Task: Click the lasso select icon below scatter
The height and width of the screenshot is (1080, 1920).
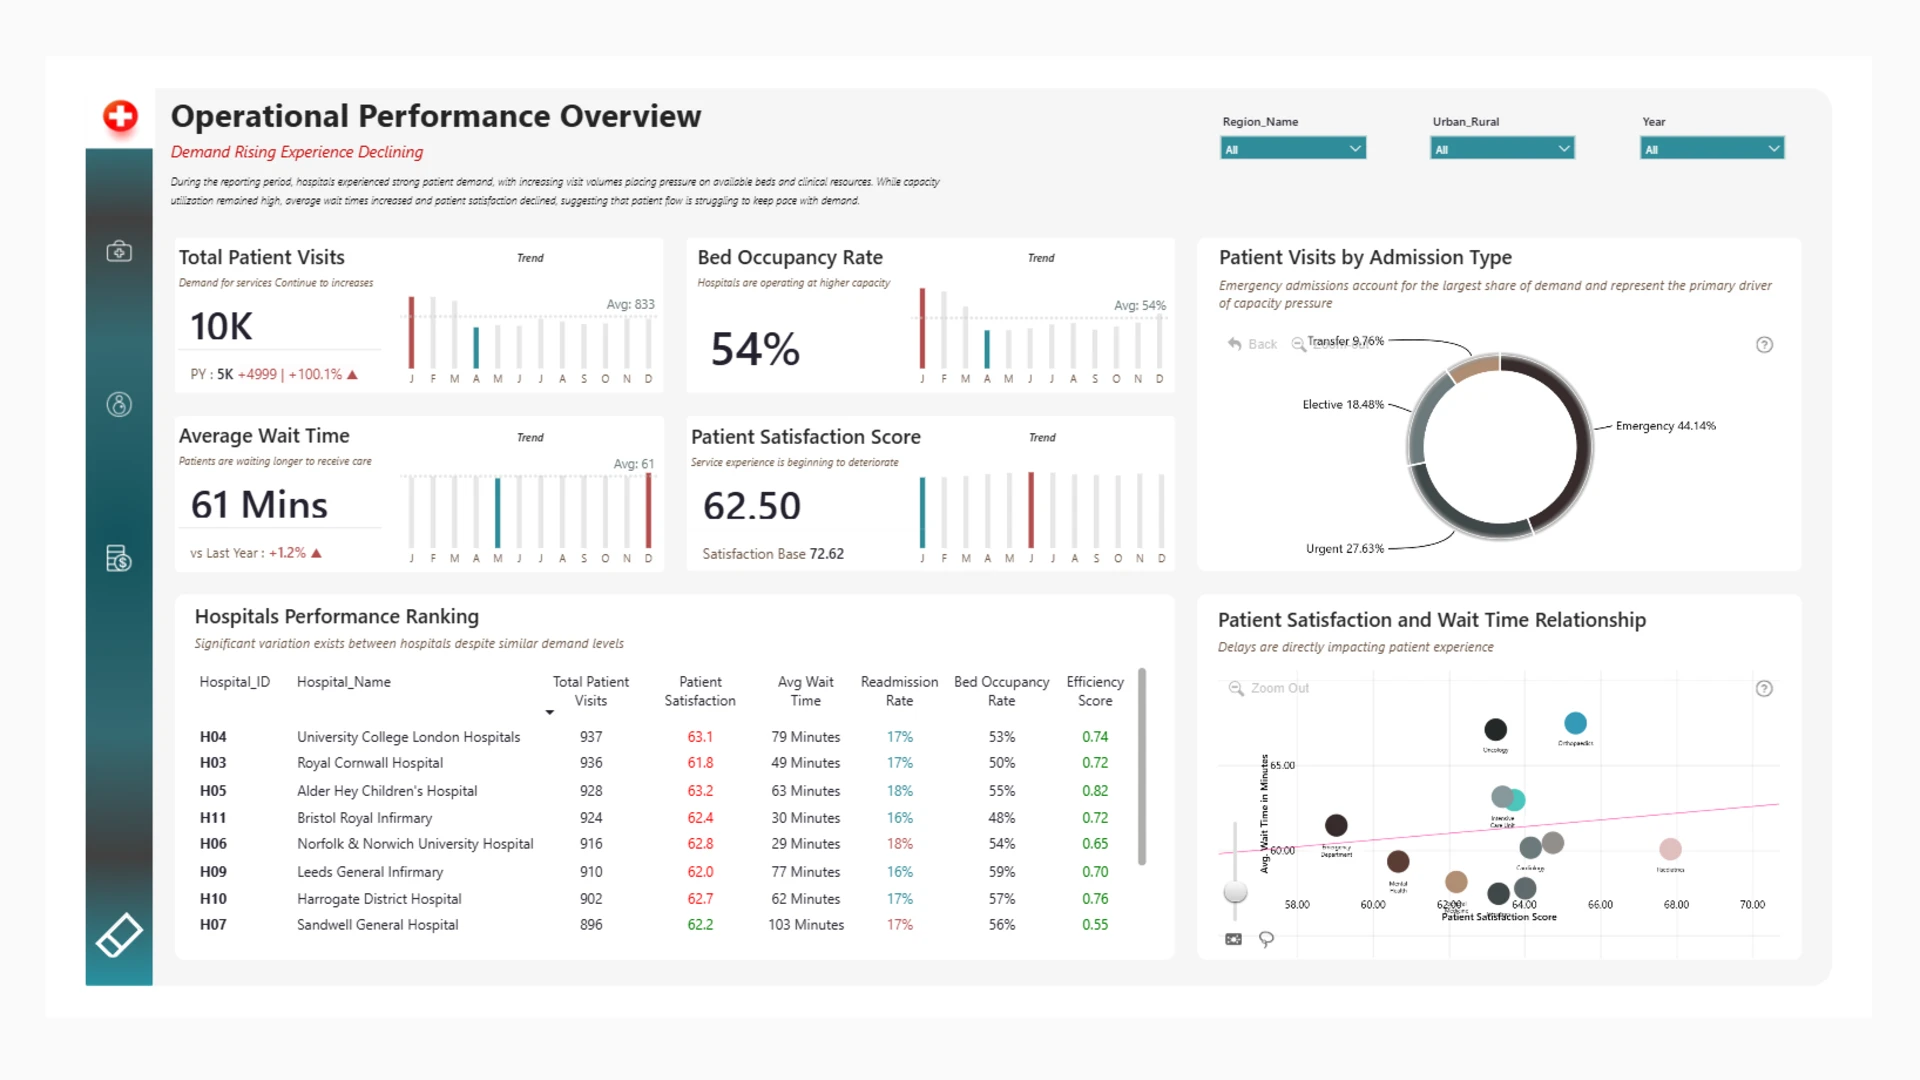Action: [x=1266, y=939]
